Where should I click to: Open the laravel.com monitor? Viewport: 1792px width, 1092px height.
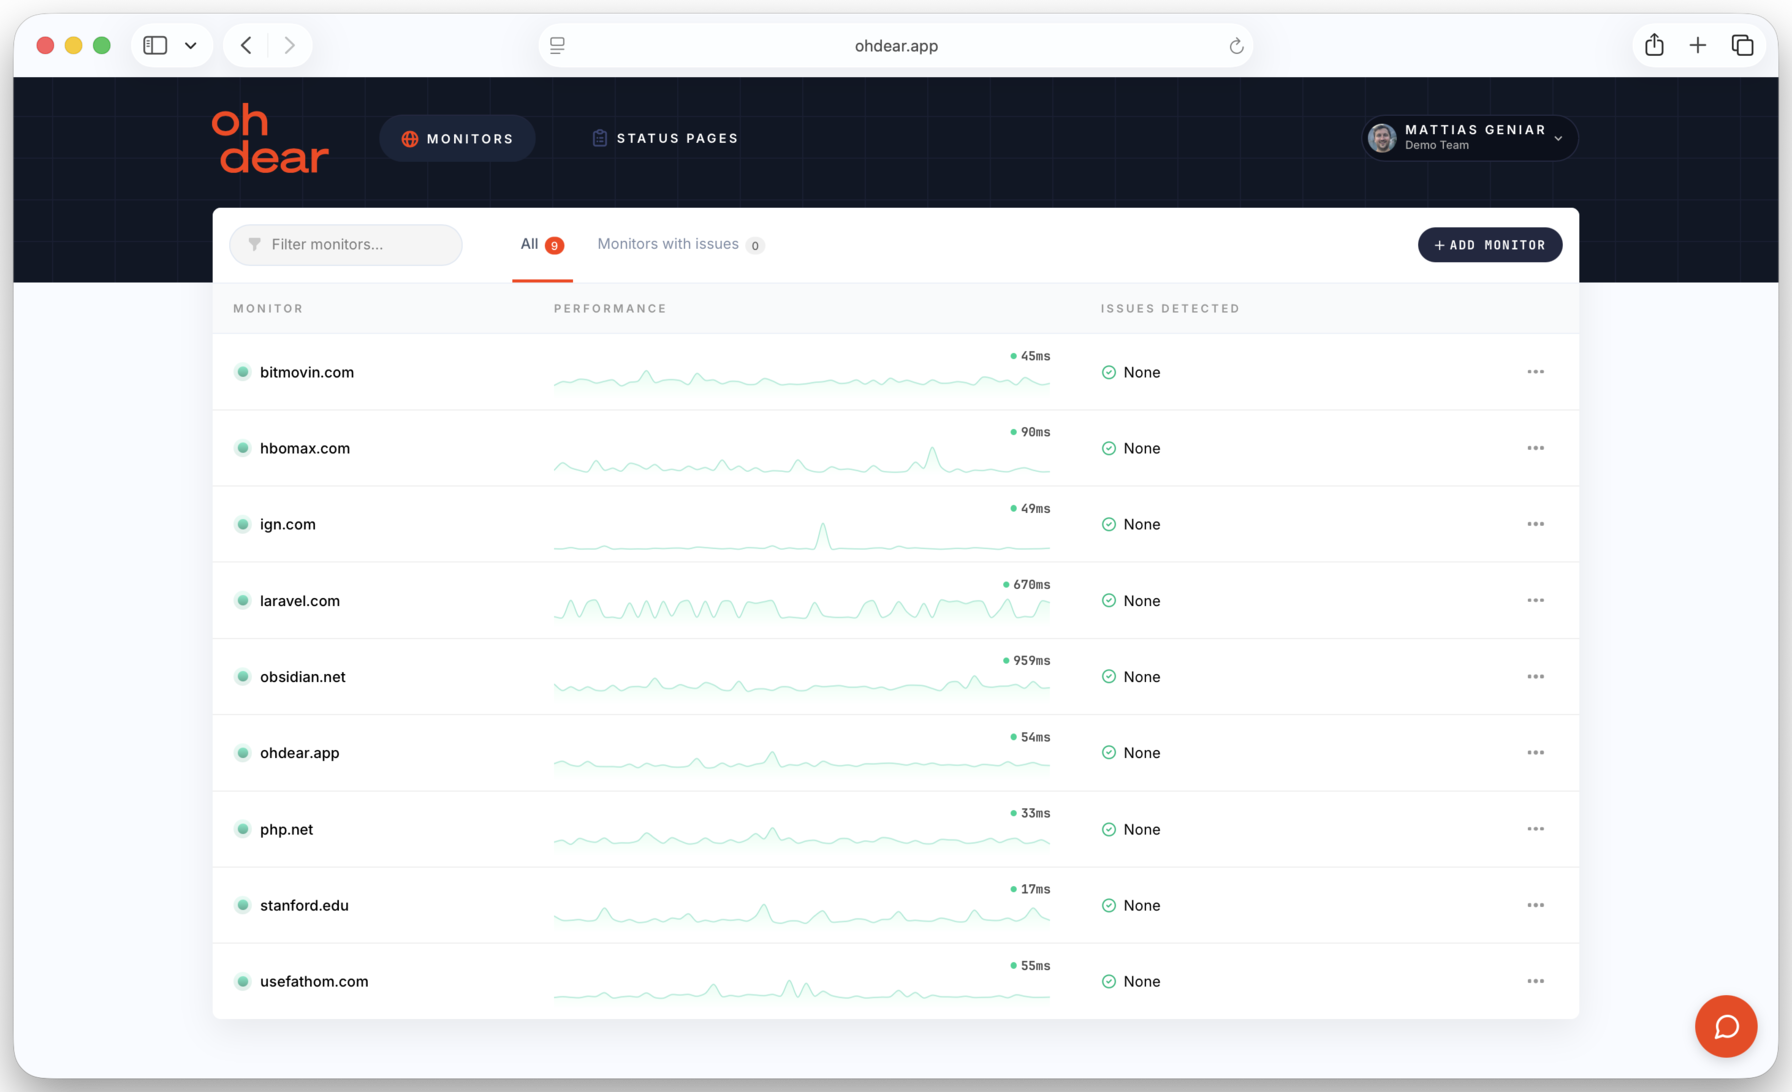[x=300, y=601]
